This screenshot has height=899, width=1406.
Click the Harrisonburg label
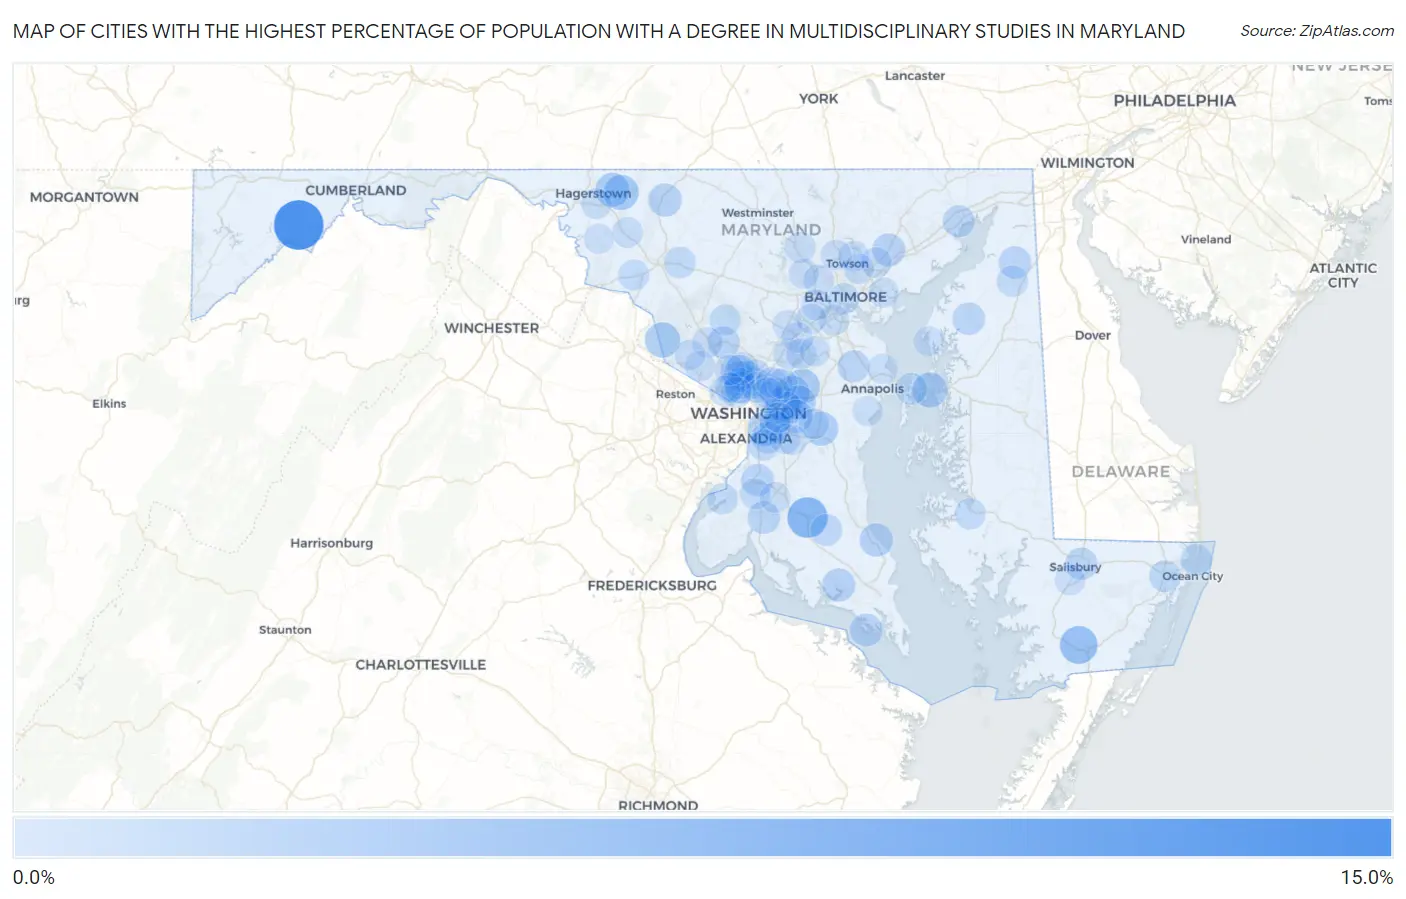coord(331,543)
